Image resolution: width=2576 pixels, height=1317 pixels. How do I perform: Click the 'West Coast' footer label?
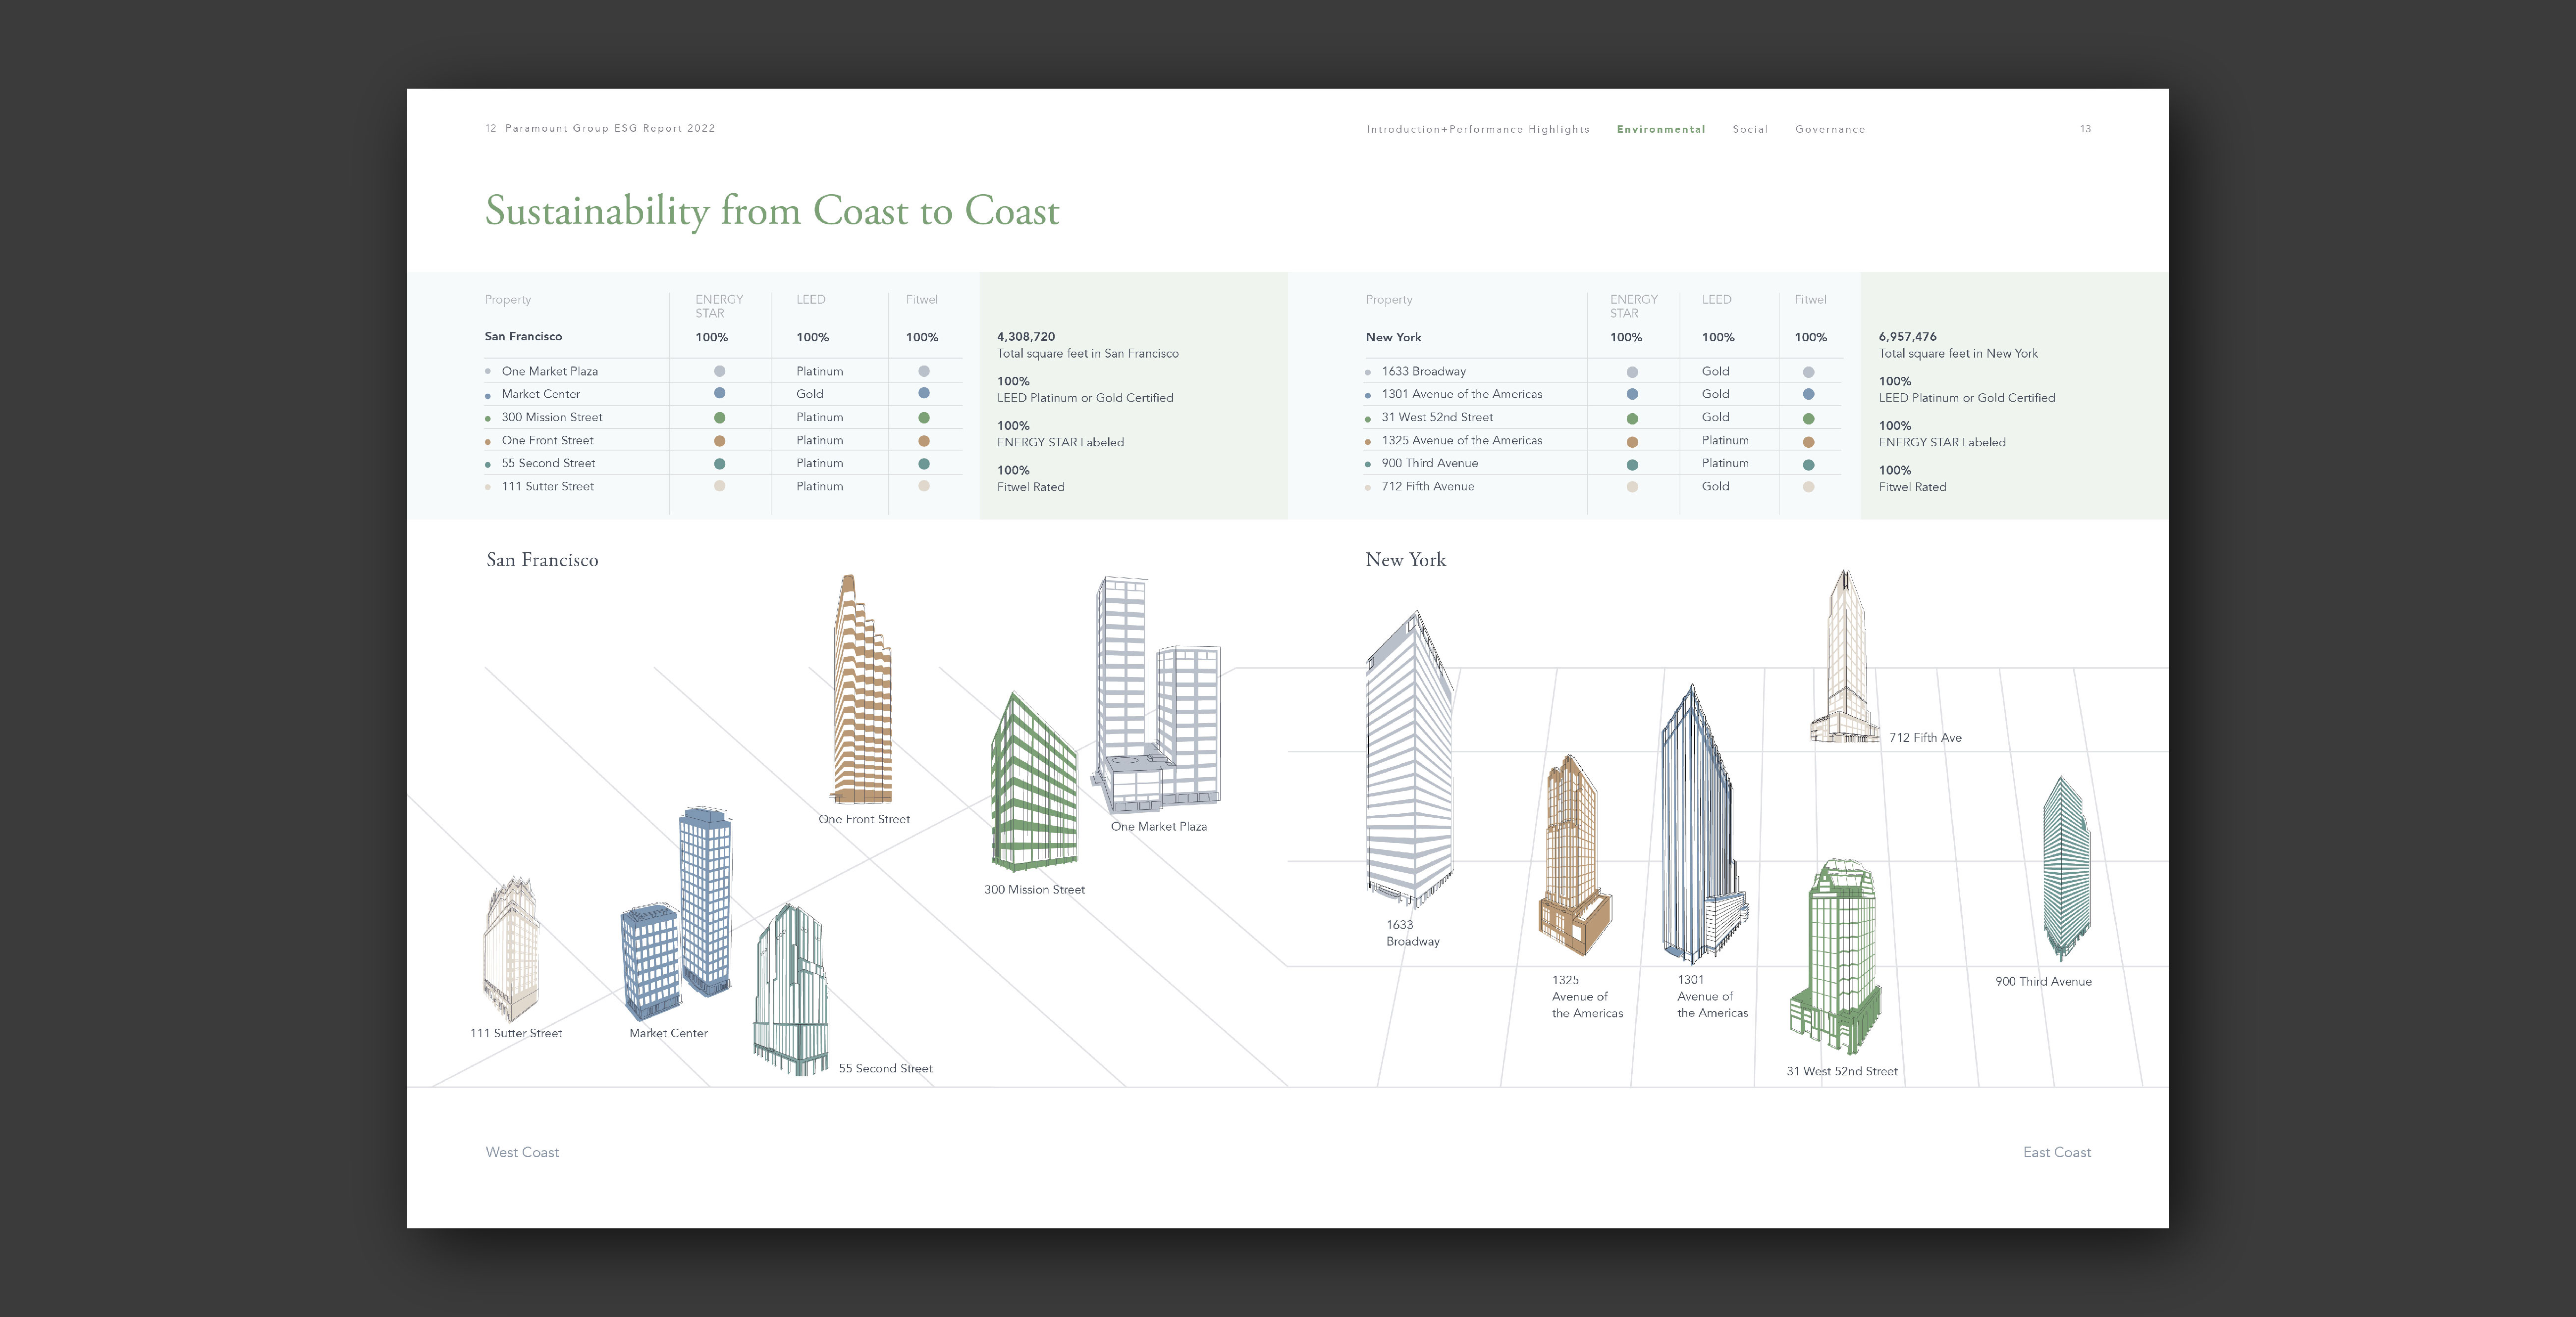pos(522,1152)
